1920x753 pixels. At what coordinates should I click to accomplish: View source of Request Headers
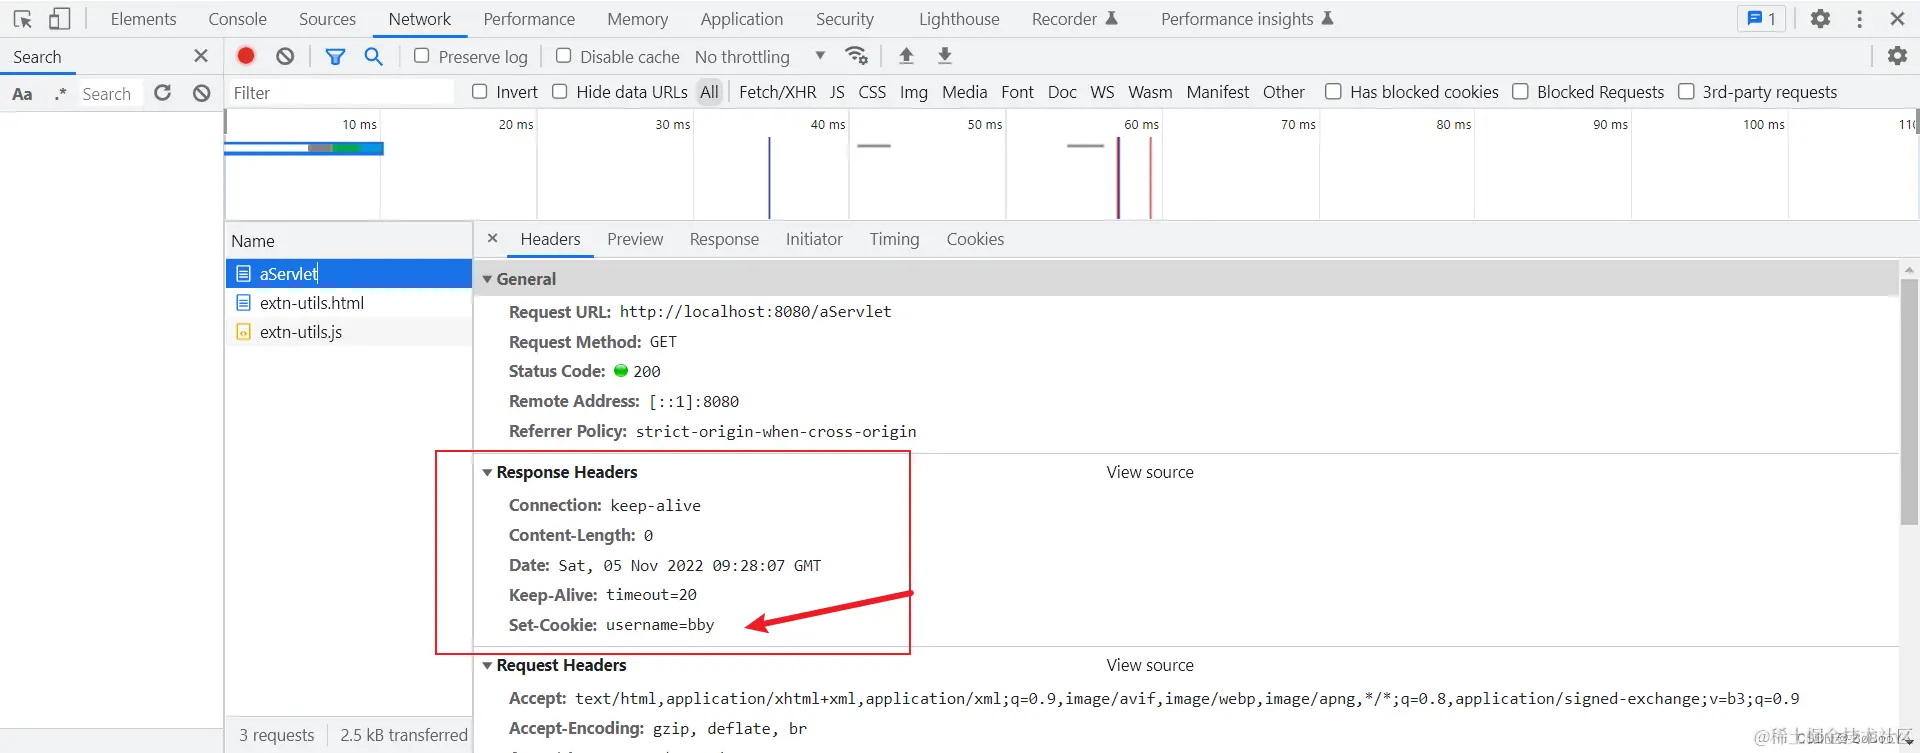click(1150, 665)
